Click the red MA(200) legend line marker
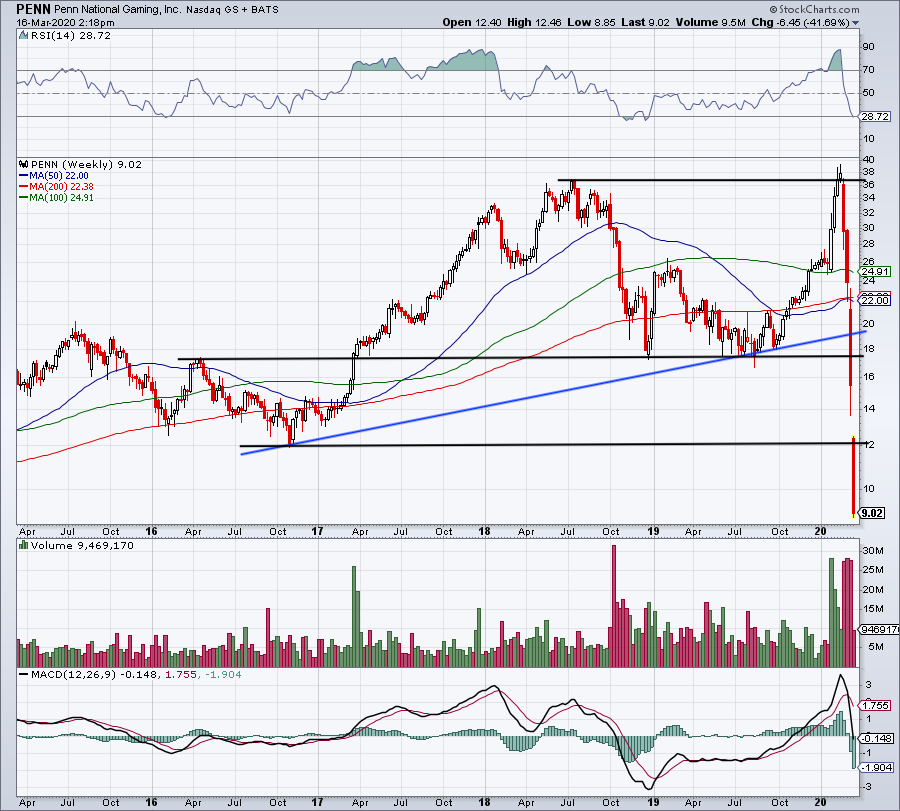This screenshot has width=900, height=811. 24,187
